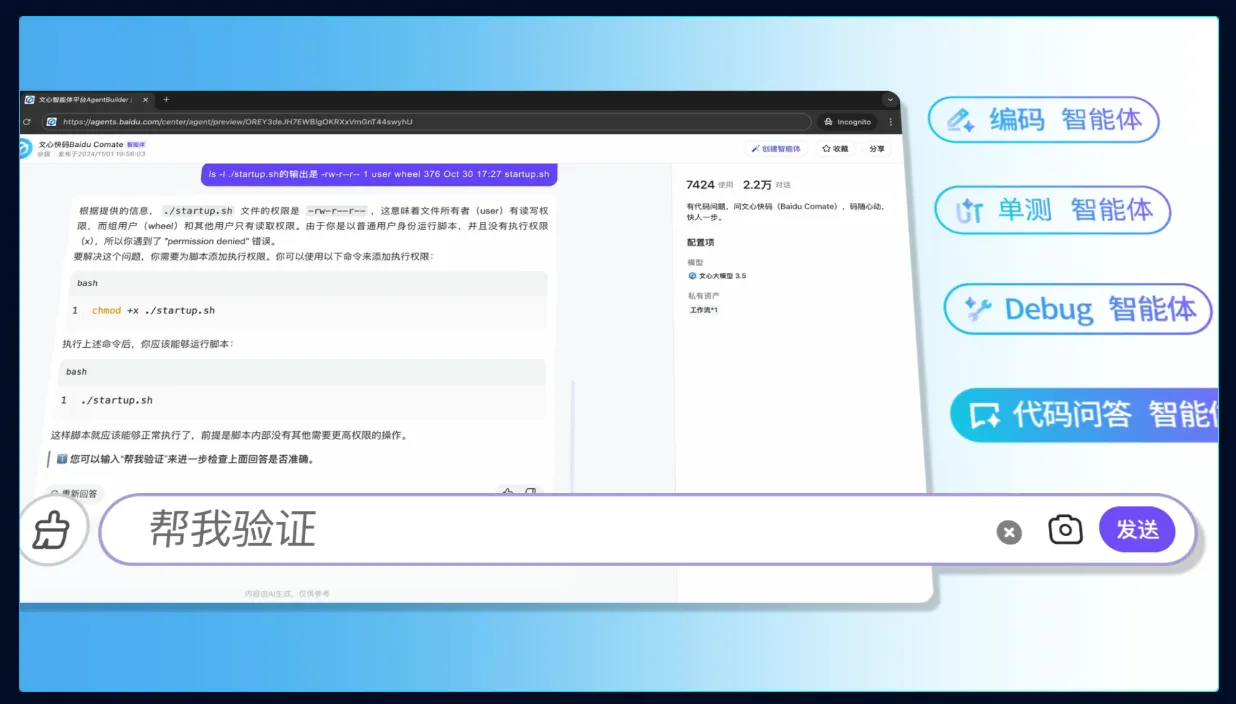Click the 文心快码 Baidu Comate avatar icon
The width and height of the screenshot is (1236, 704).
tap(25, 149)
